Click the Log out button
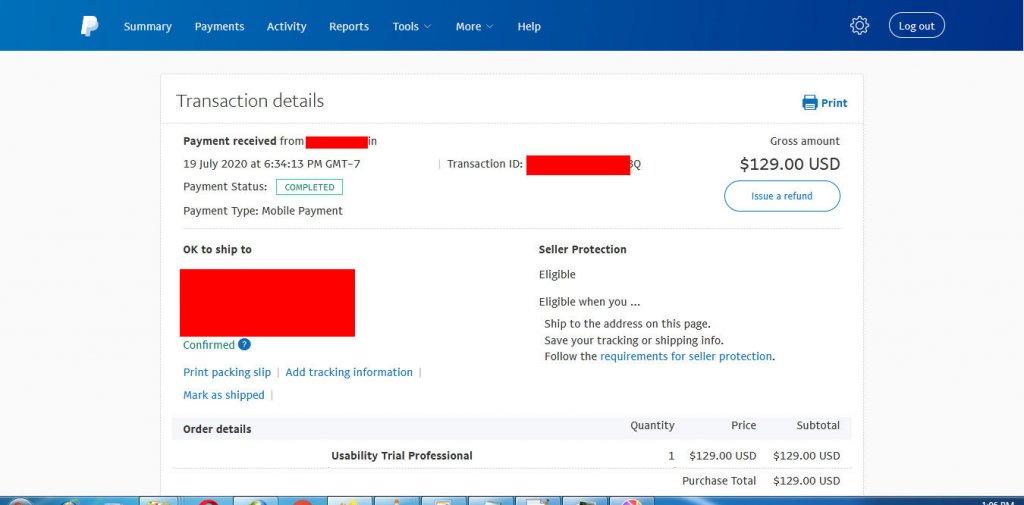The height and width of the screenshot is (505, 1024). click(916, 25)
